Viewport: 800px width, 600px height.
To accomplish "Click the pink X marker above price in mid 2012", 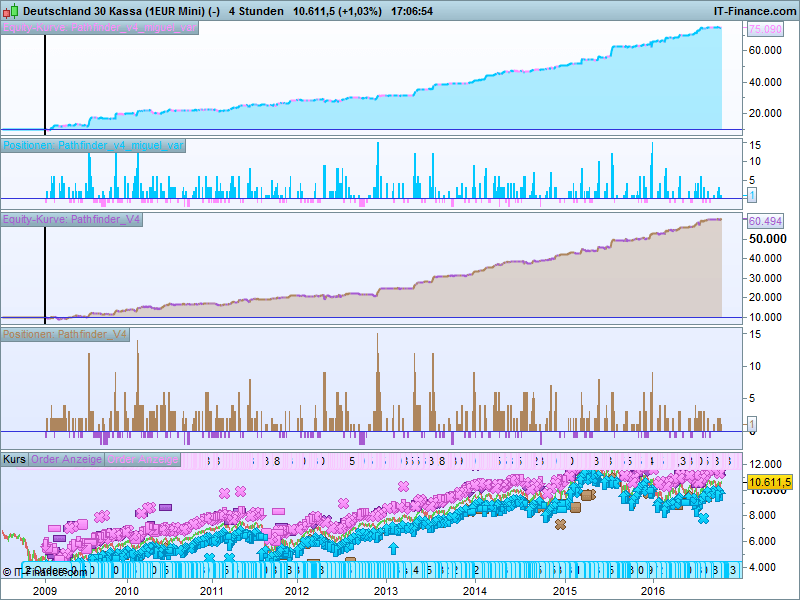I will point(343,504).
